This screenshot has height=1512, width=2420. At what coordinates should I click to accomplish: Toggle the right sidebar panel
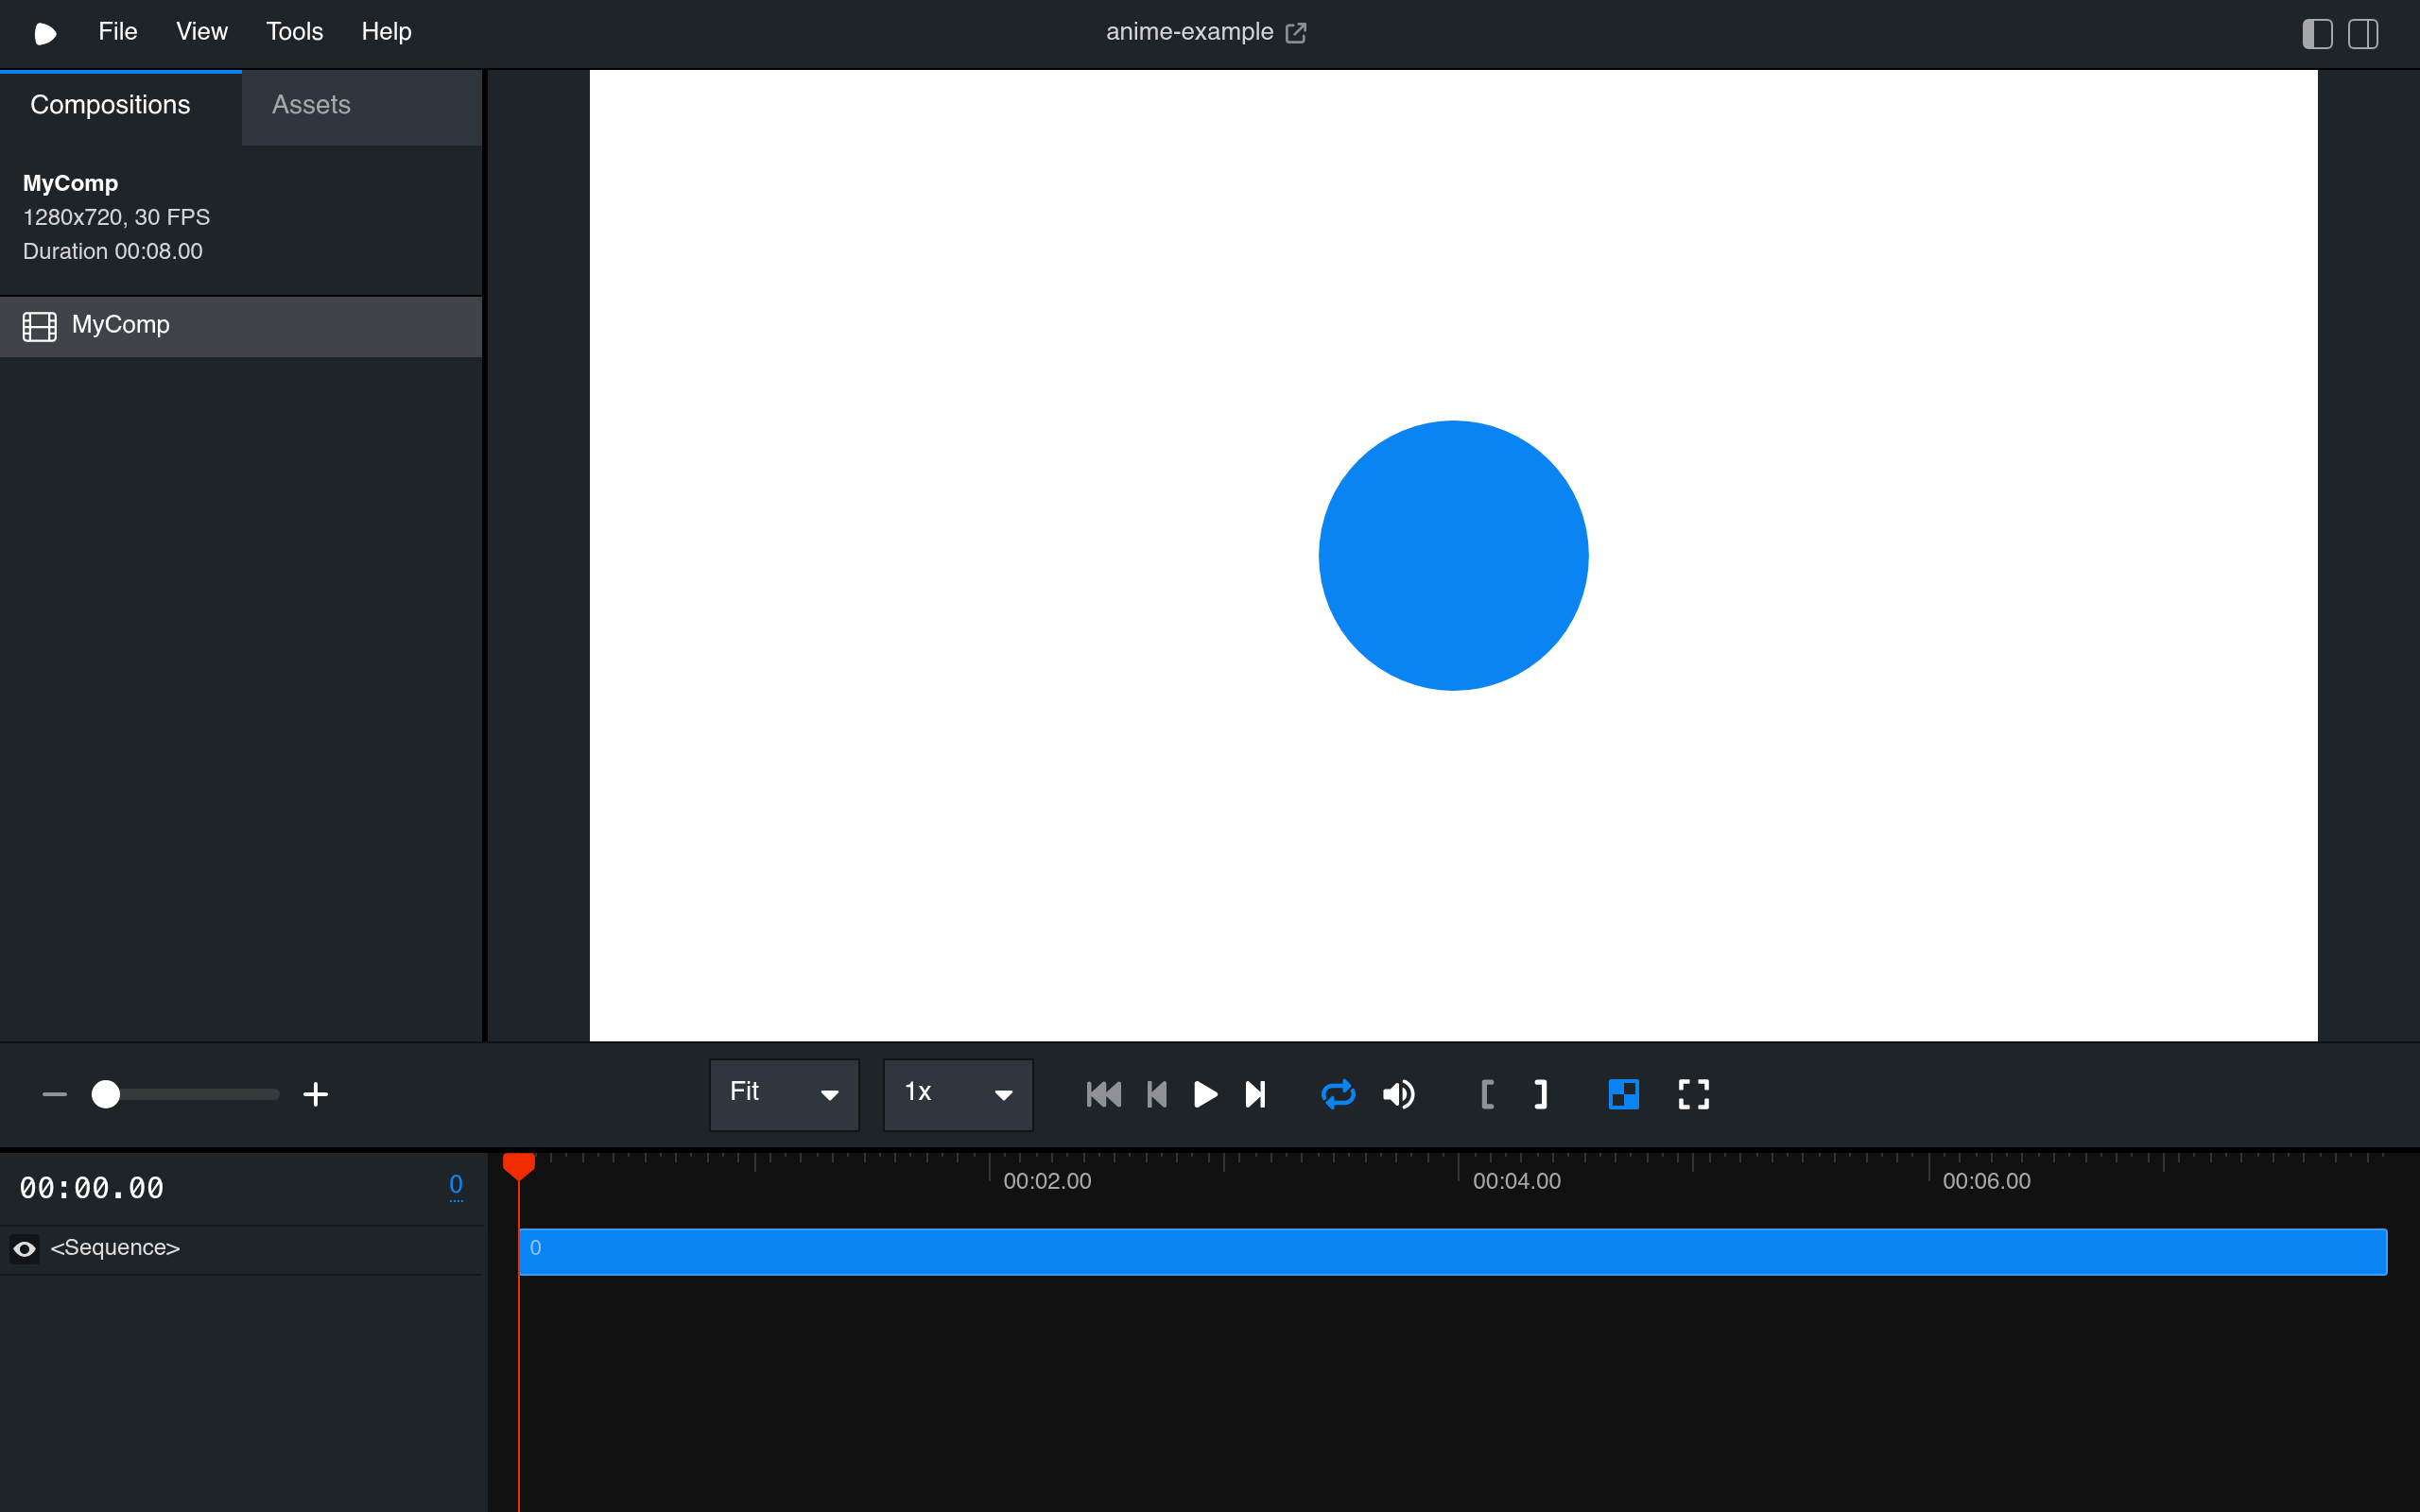point(2363,34)
